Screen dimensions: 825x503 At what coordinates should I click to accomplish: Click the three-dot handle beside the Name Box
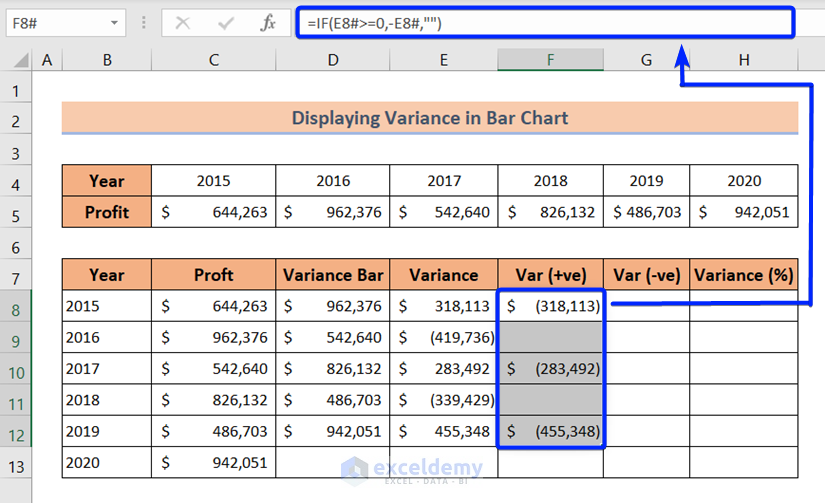[143, 23]
